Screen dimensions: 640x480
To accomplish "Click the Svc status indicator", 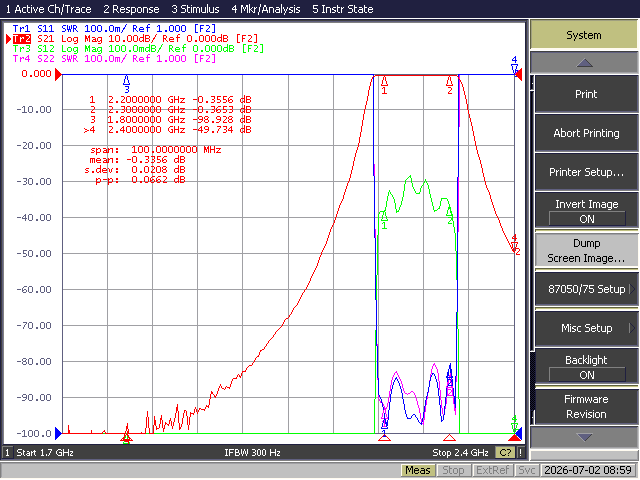I will point(527,470).
